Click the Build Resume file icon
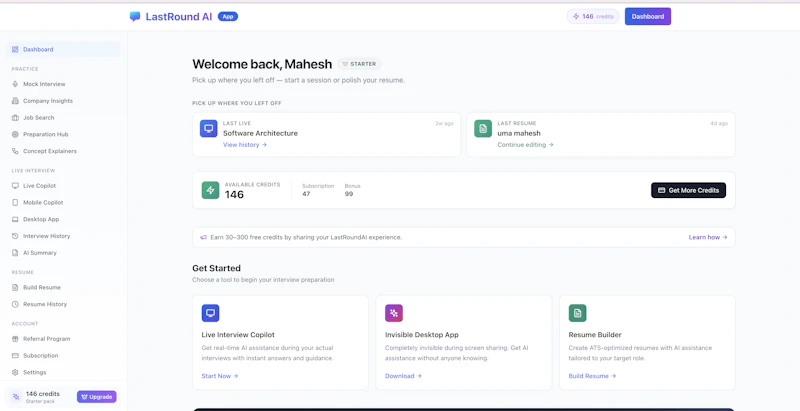This screenshot has height=411, width=800. [15, 288]
